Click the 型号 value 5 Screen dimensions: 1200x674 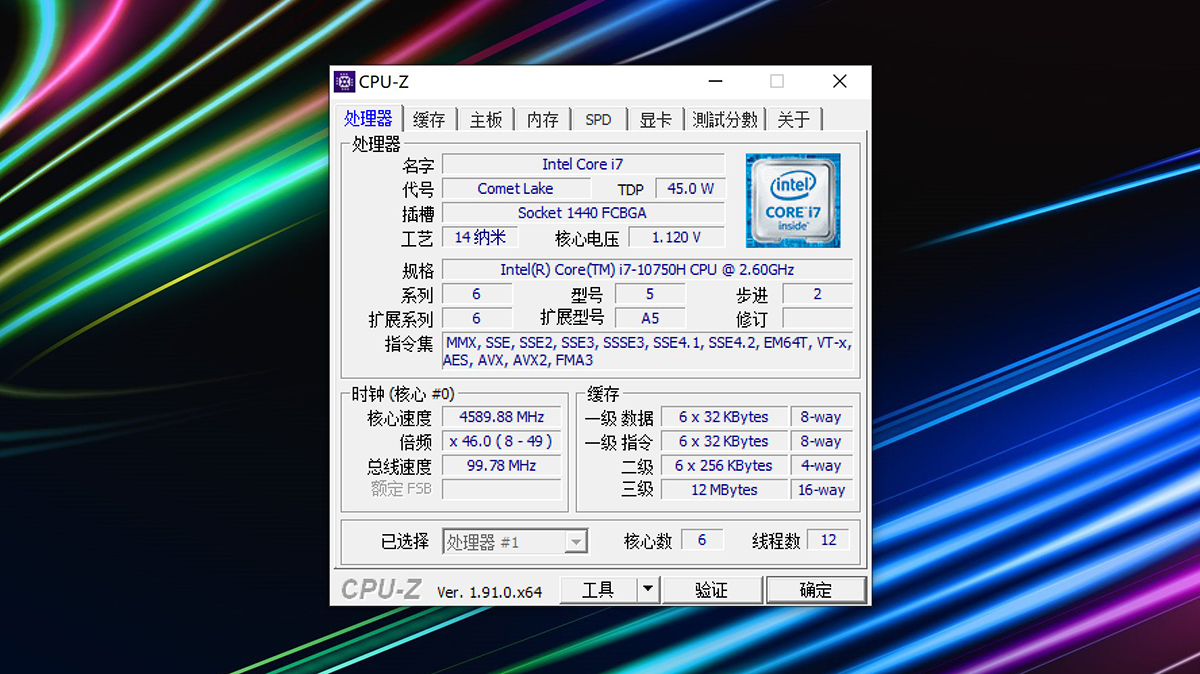click(650, 294)
